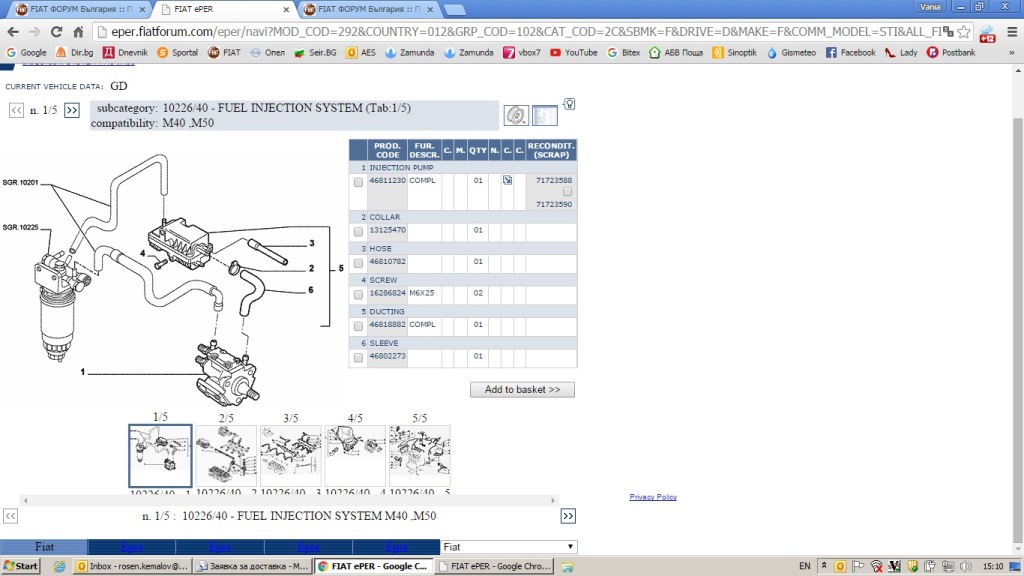This screenshot has width=1024, height=576.
Task: Open Chrome menu hamburger button
Action: point(1009,32)
